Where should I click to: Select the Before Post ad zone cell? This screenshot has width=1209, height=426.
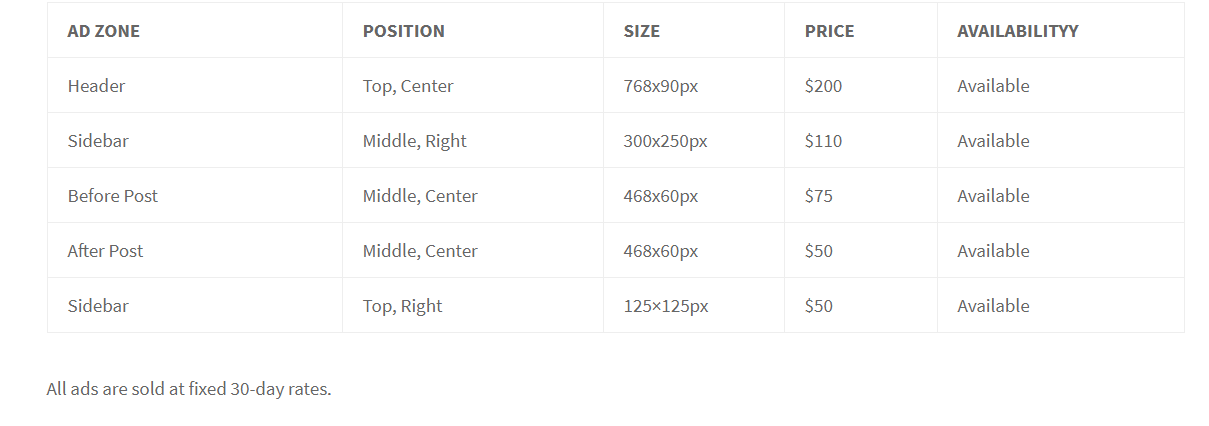[195, 196]
